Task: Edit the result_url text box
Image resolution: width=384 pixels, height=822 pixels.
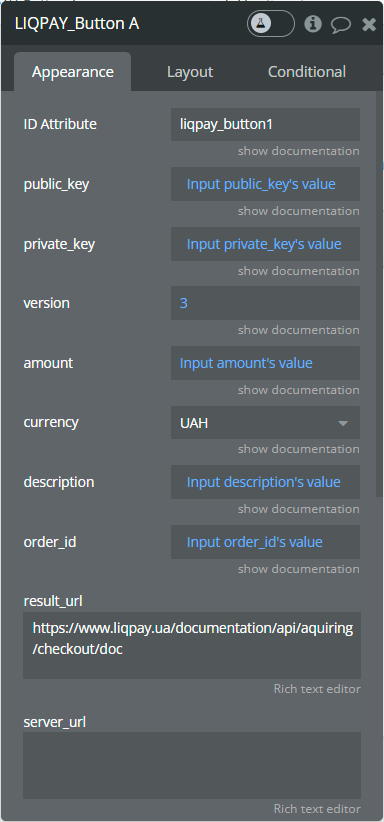Action: tap(192, 645)
